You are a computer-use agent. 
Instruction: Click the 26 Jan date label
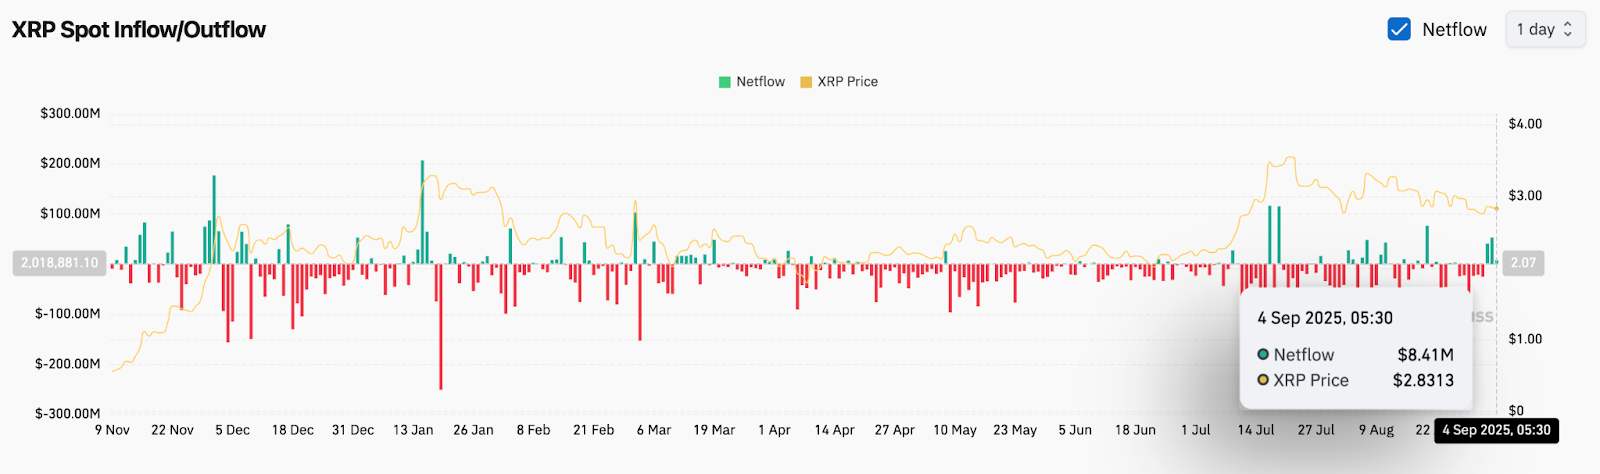[x=473, y=430]
